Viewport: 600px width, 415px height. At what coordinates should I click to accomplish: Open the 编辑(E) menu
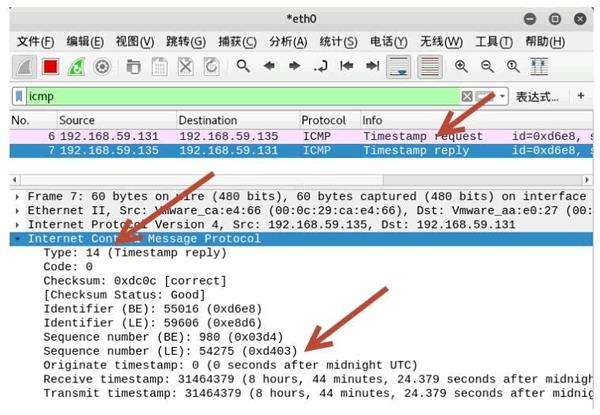point(85,42)
